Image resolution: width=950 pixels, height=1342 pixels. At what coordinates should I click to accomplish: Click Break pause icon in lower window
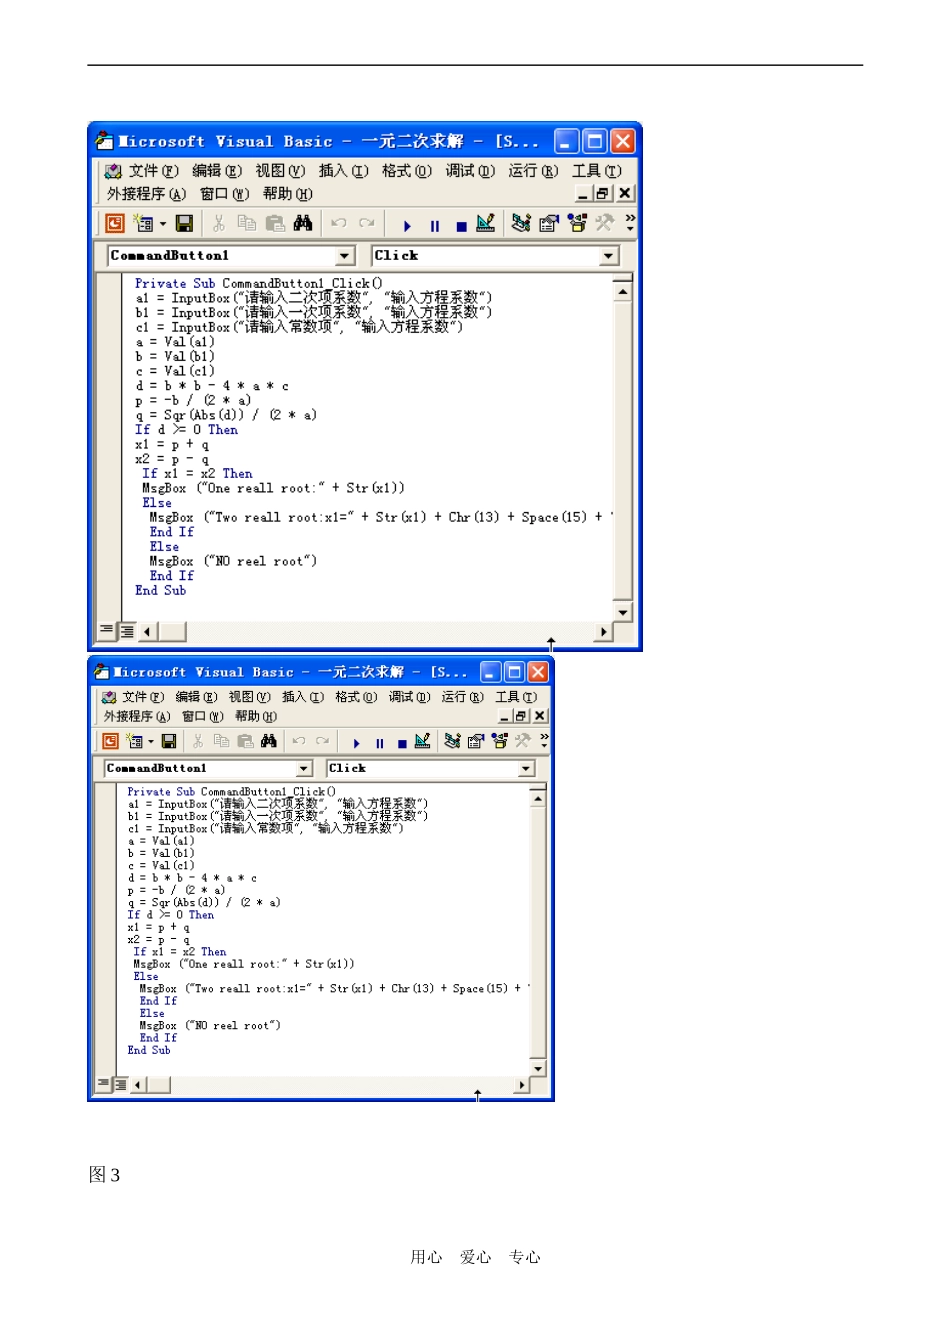coord(379,743)
